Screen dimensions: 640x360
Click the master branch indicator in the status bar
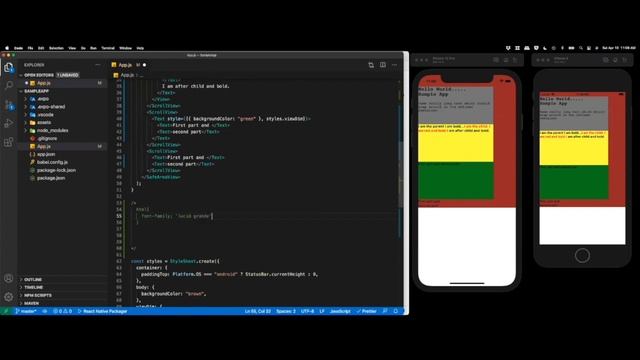click(26, 311)
